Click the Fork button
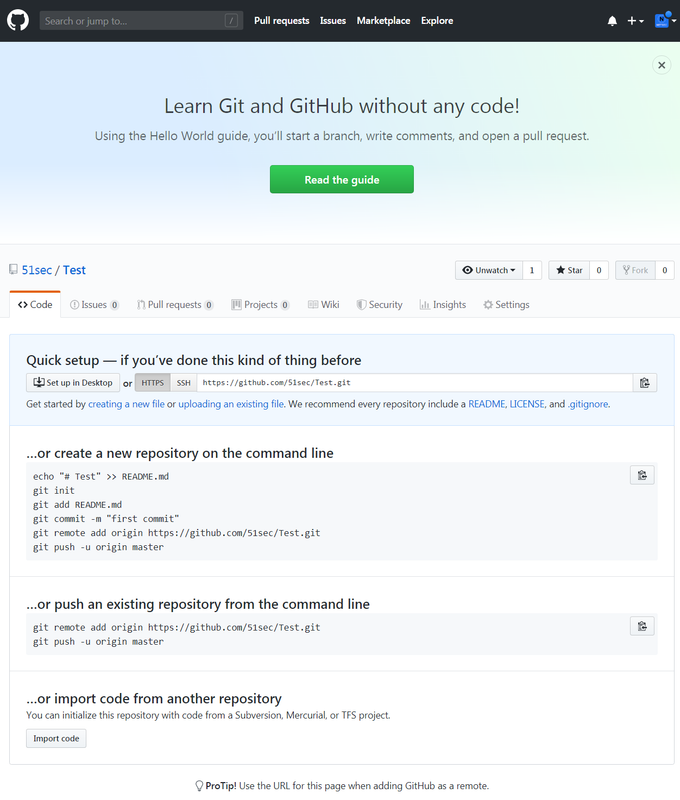Image resolution: width=680 pixels, height=800 pixels. (635, 270)
